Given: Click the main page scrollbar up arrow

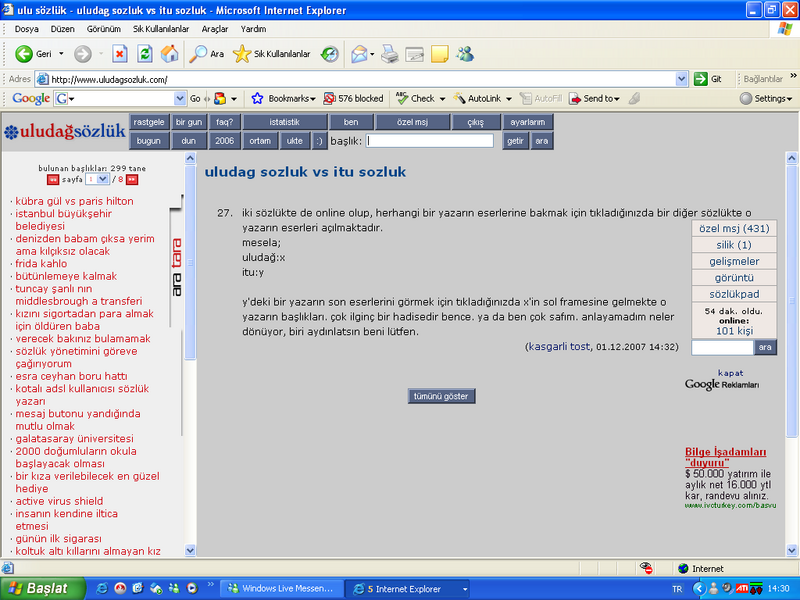Looking at the screenshot, I should coord(792,158).
